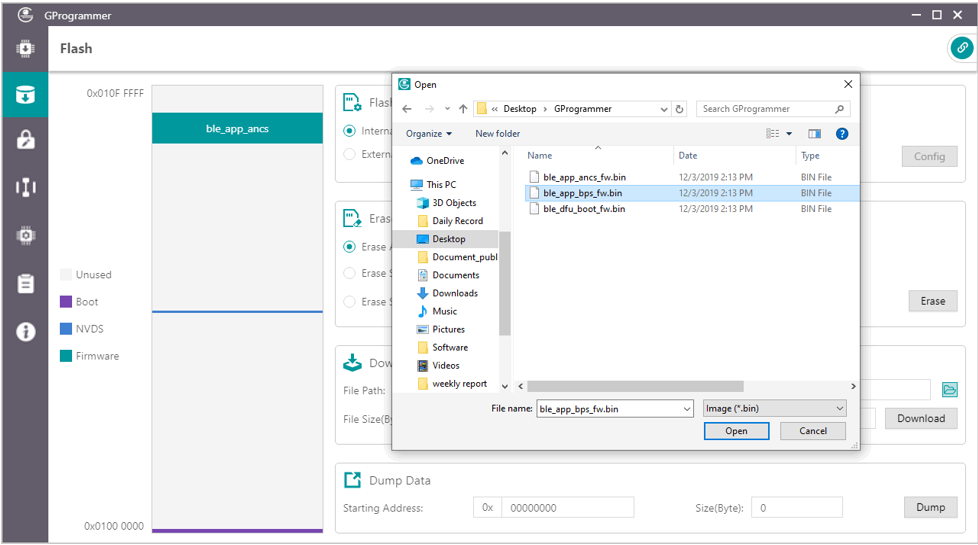Select the third Erase radio option
978x545 pixels.
click(349, 302)
